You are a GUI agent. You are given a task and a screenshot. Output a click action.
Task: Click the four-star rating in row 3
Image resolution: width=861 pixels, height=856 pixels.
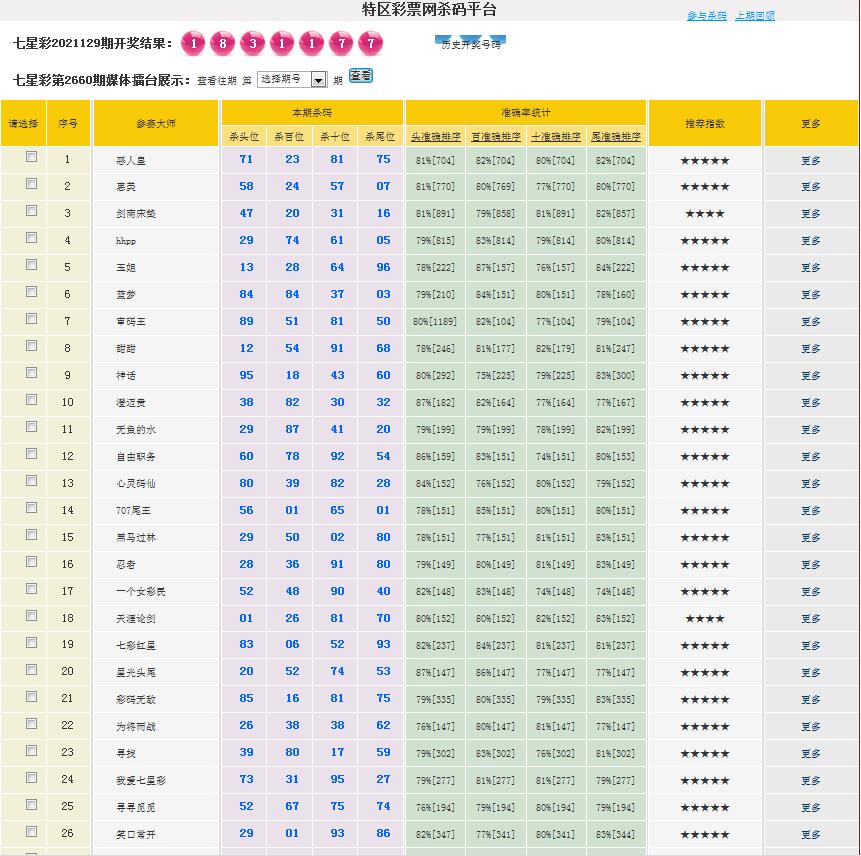coord(705,214)
